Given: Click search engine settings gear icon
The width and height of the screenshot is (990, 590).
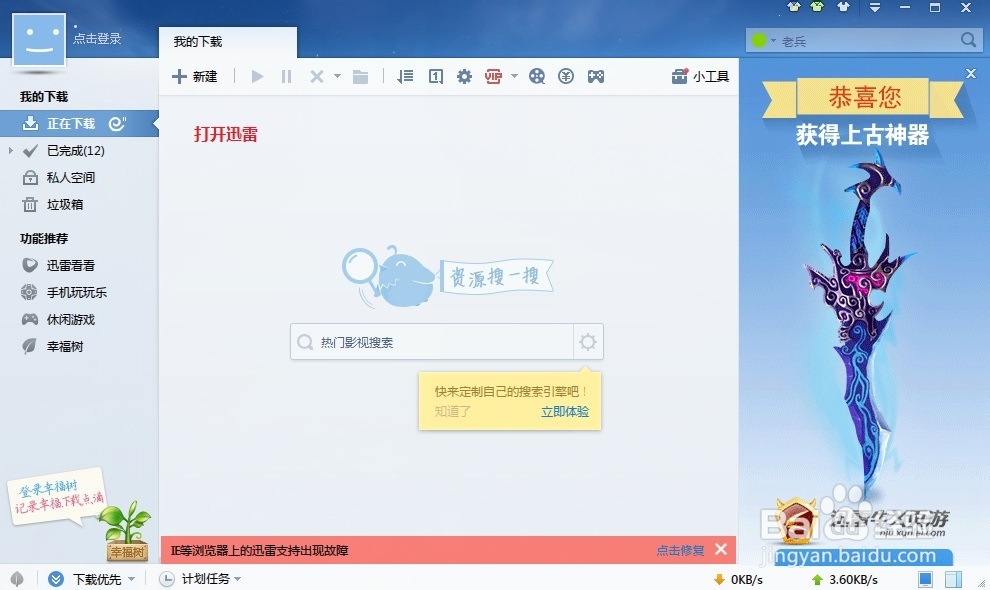Looking at the screenshot, I should [x=588, y=342].
